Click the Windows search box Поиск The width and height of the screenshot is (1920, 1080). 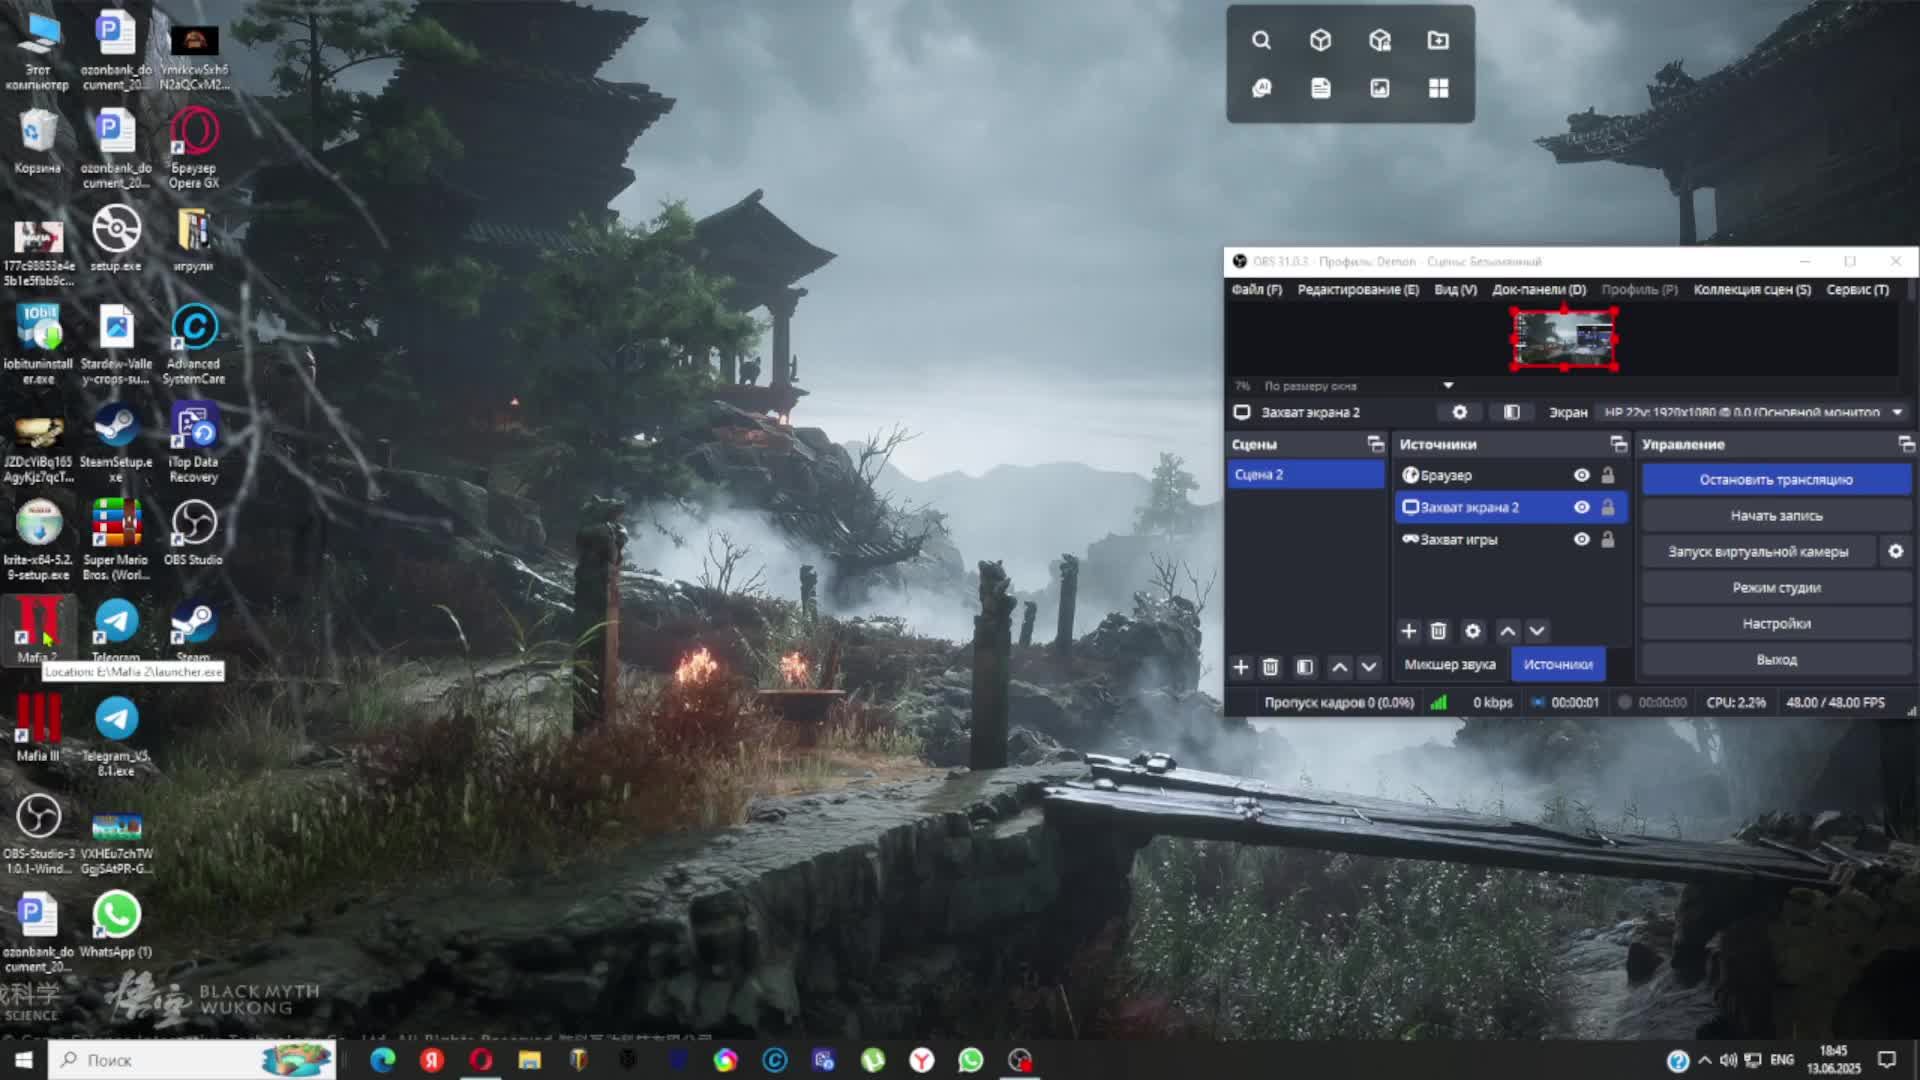pyautogui.click(x=192, y=1060)
